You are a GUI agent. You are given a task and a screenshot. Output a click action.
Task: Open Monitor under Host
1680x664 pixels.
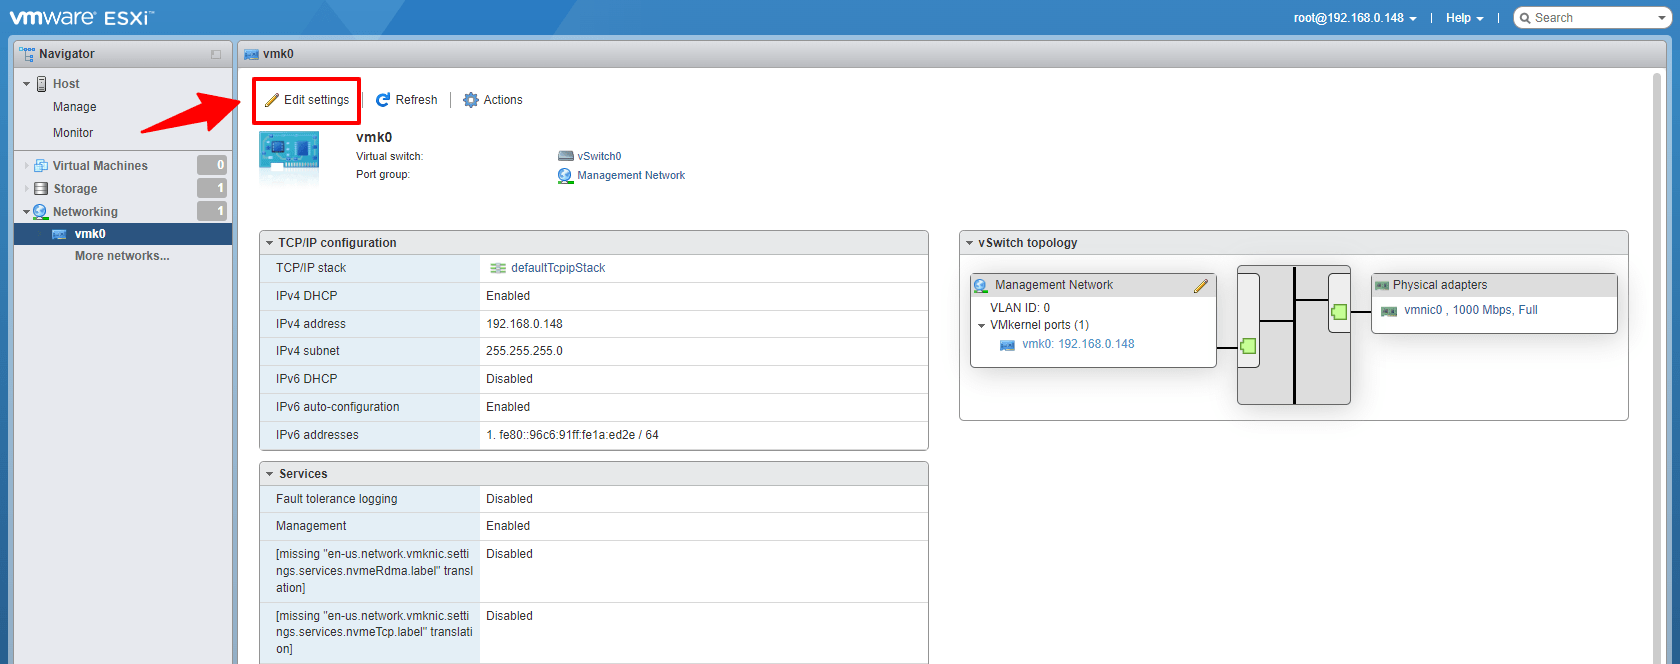click(x=73, y=133)
